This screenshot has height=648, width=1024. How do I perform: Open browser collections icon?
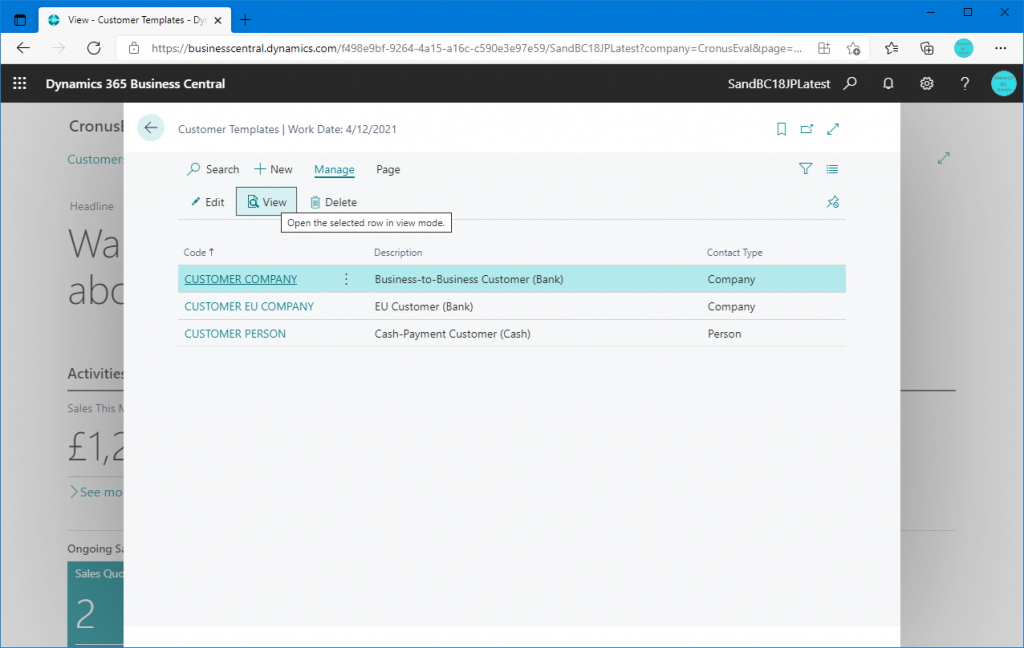927,48
